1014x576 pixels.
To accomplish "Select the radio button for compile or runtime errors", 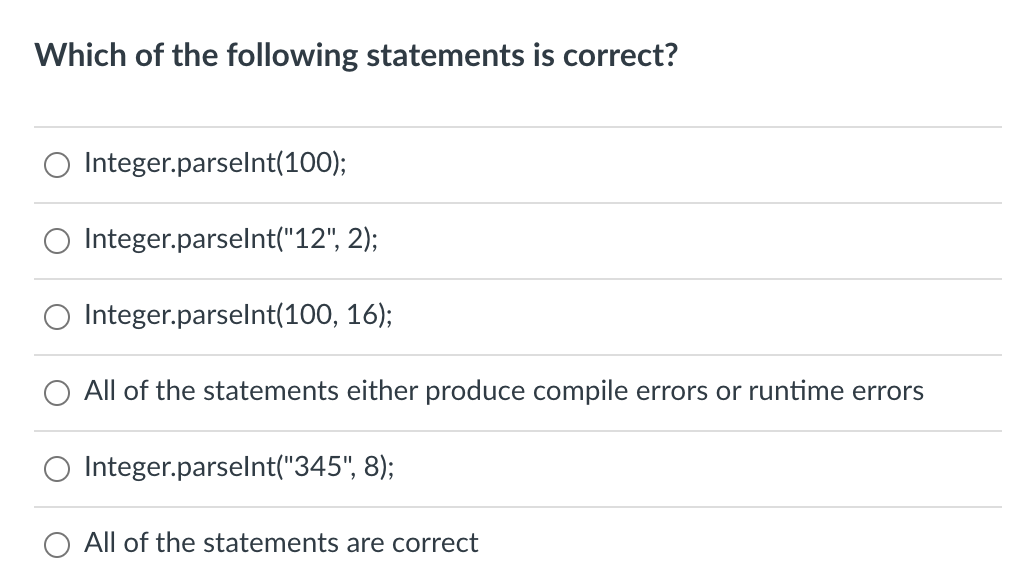I will tap(57, 393).
